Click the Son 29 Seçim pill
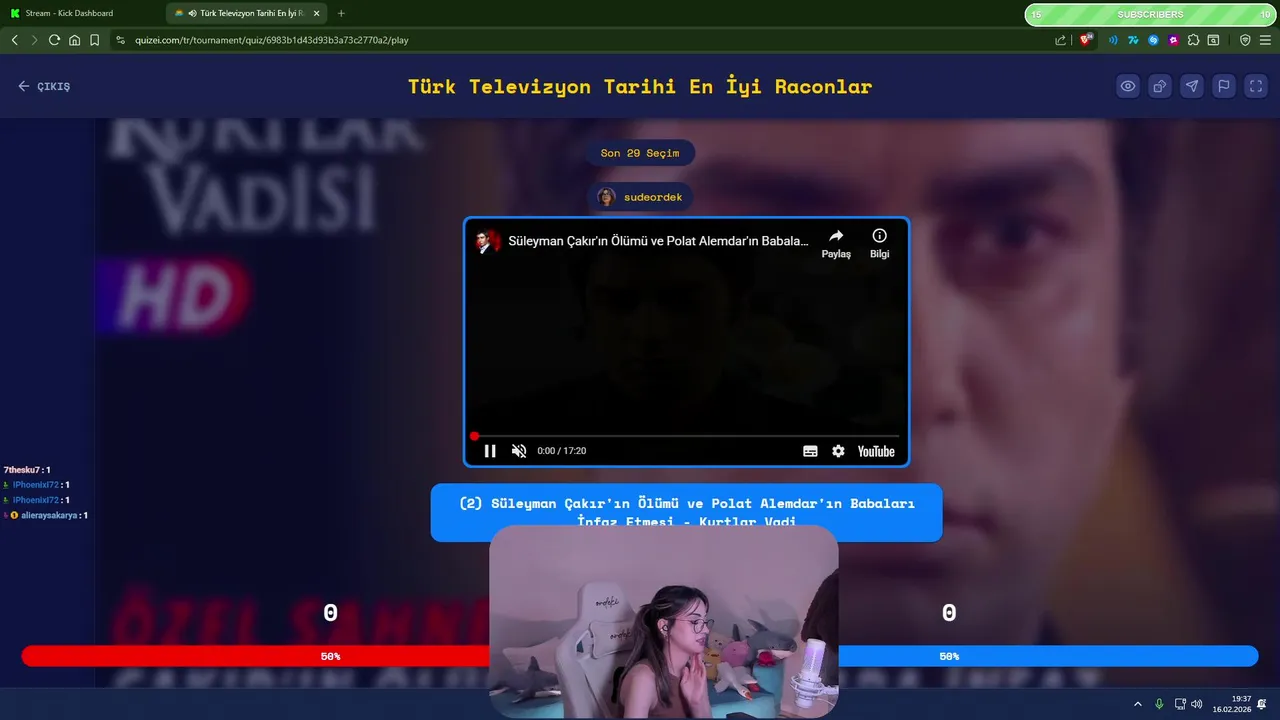This screenshot has height=720, width=1280. pyautogui.click(x=640, y=153)
